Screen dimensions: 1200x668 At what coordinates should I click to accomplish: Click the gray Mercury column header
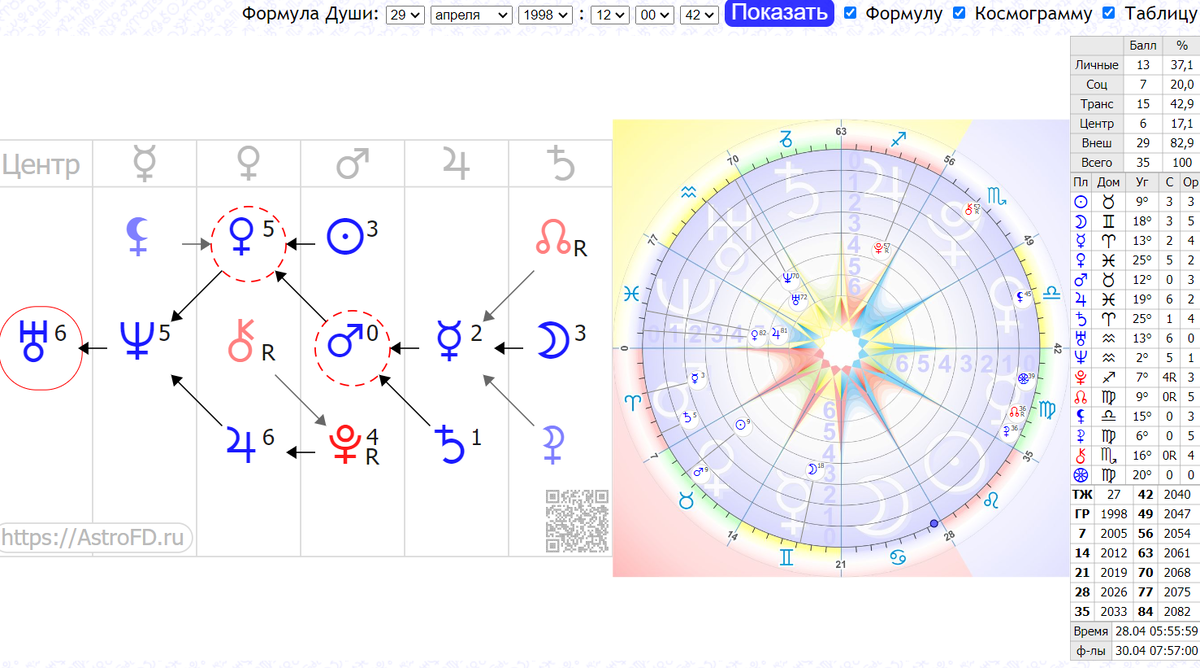pos(143,163)
